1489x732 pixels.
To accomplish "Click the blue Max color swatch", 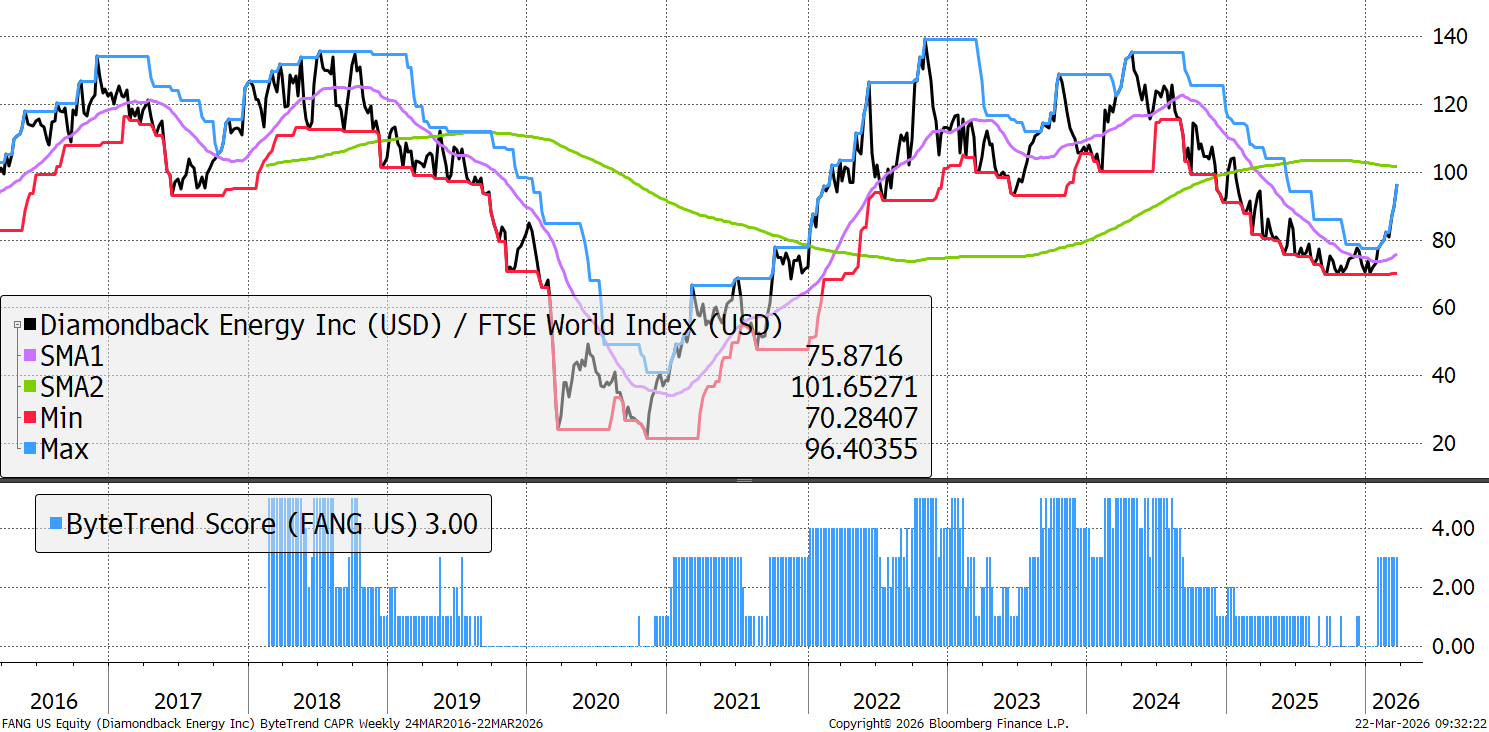I will click(30, 449).
